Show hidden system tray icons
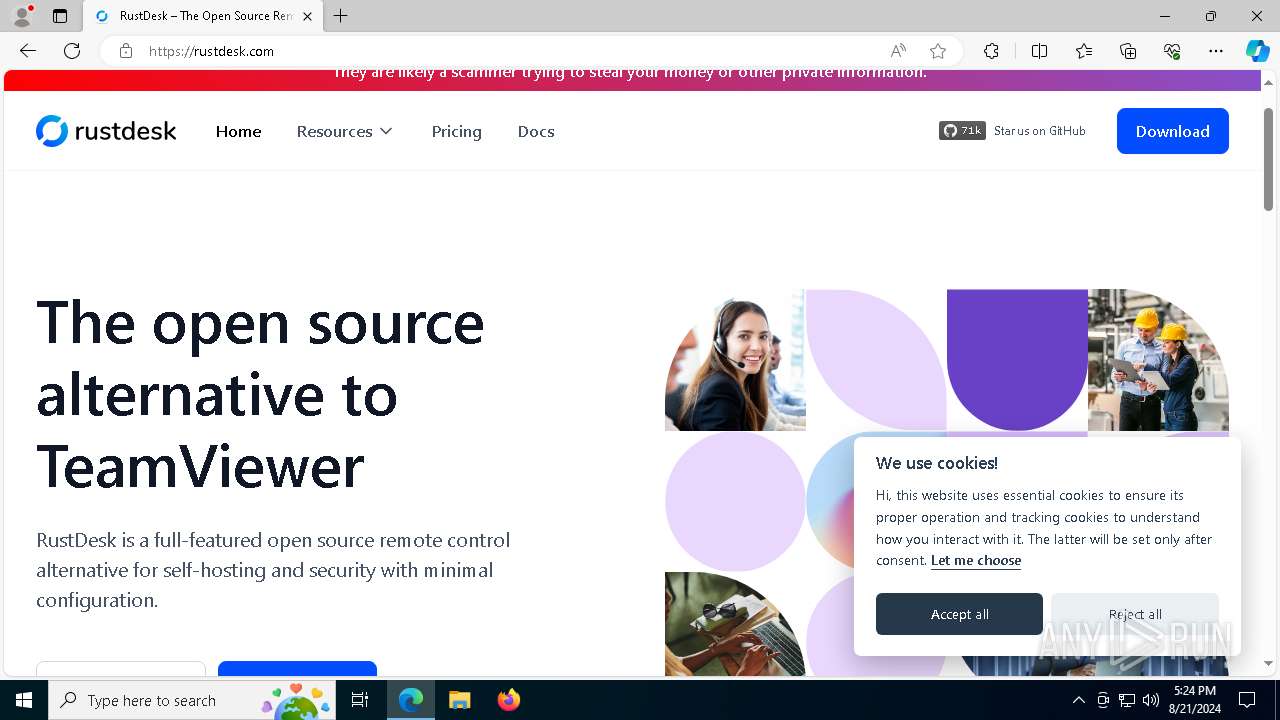 click(x=1078, y=700)
